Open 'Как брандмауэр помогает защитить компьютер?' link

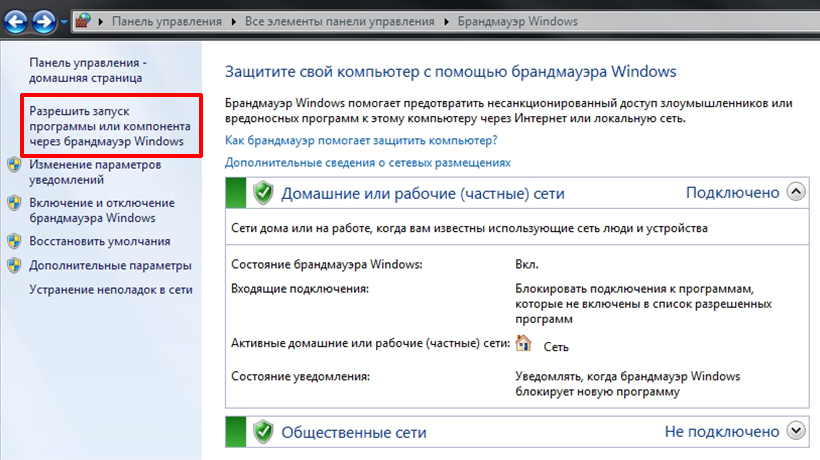point(361,140)
